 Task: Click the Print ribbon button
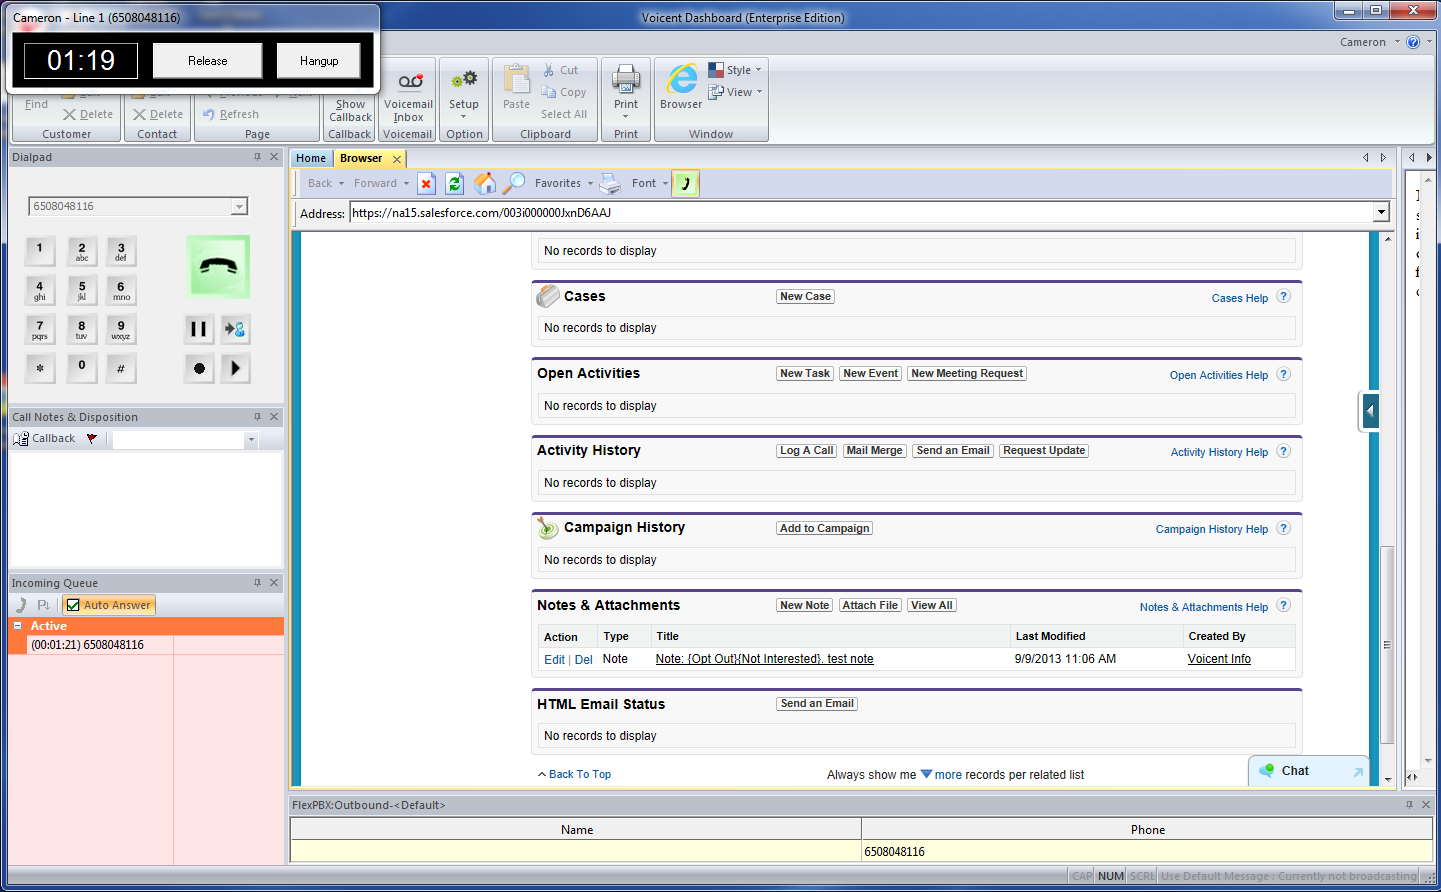coord(626,92)
